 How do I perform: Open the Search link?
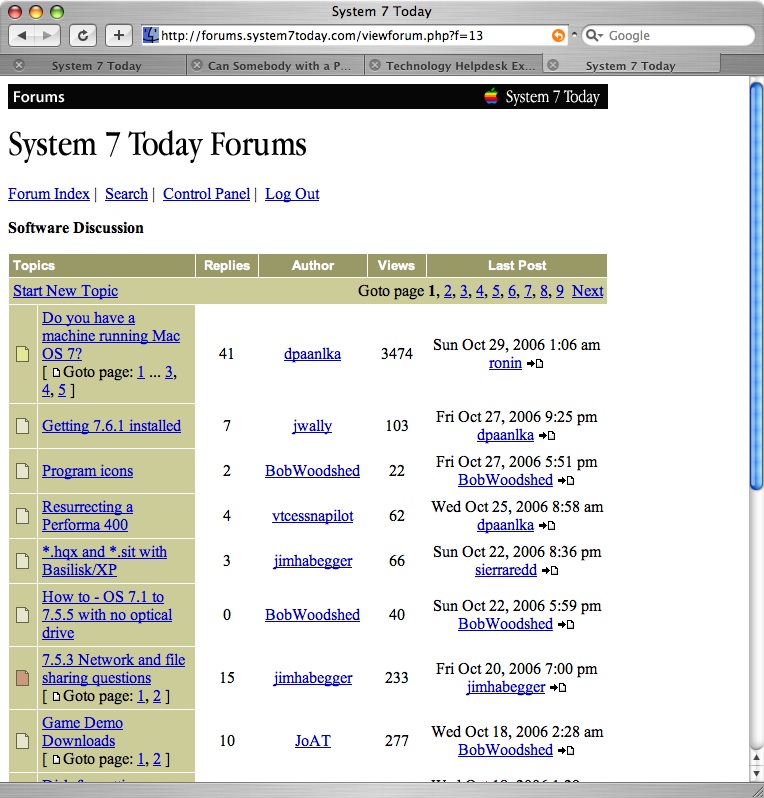point(126,194)
